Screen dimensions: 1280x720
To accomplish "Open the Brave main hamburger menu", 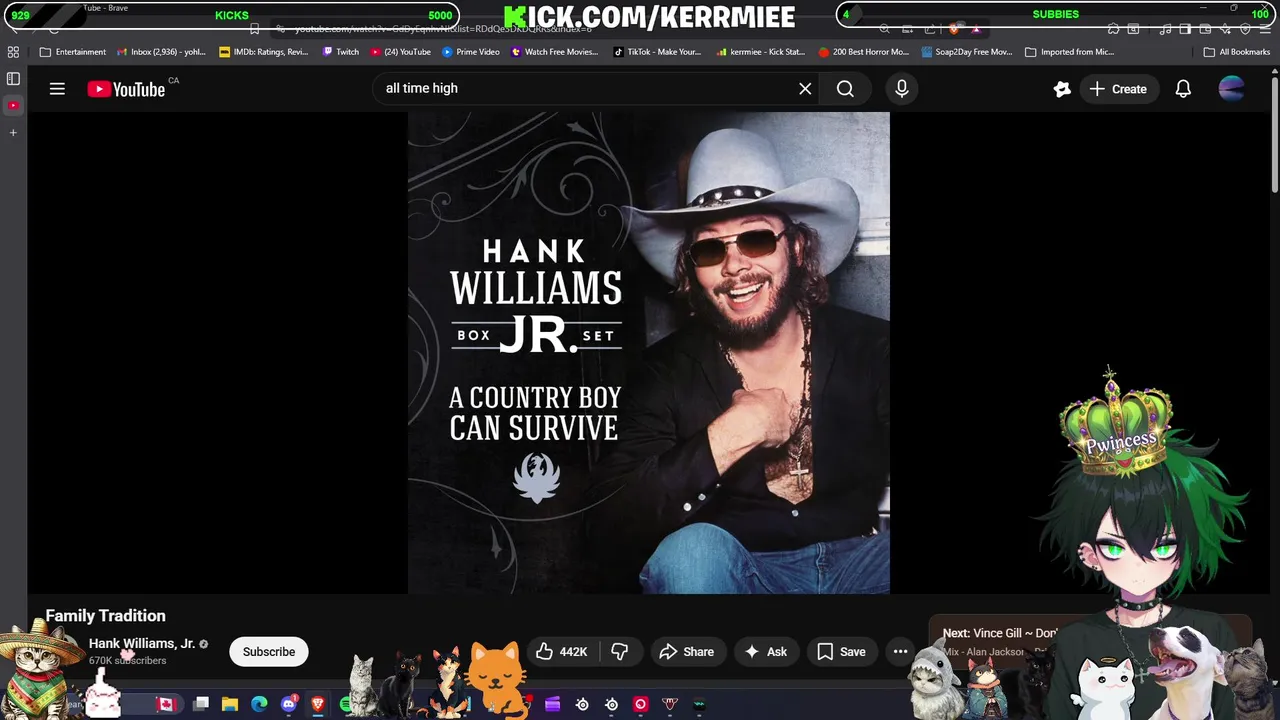I will tap(1267, 29).
